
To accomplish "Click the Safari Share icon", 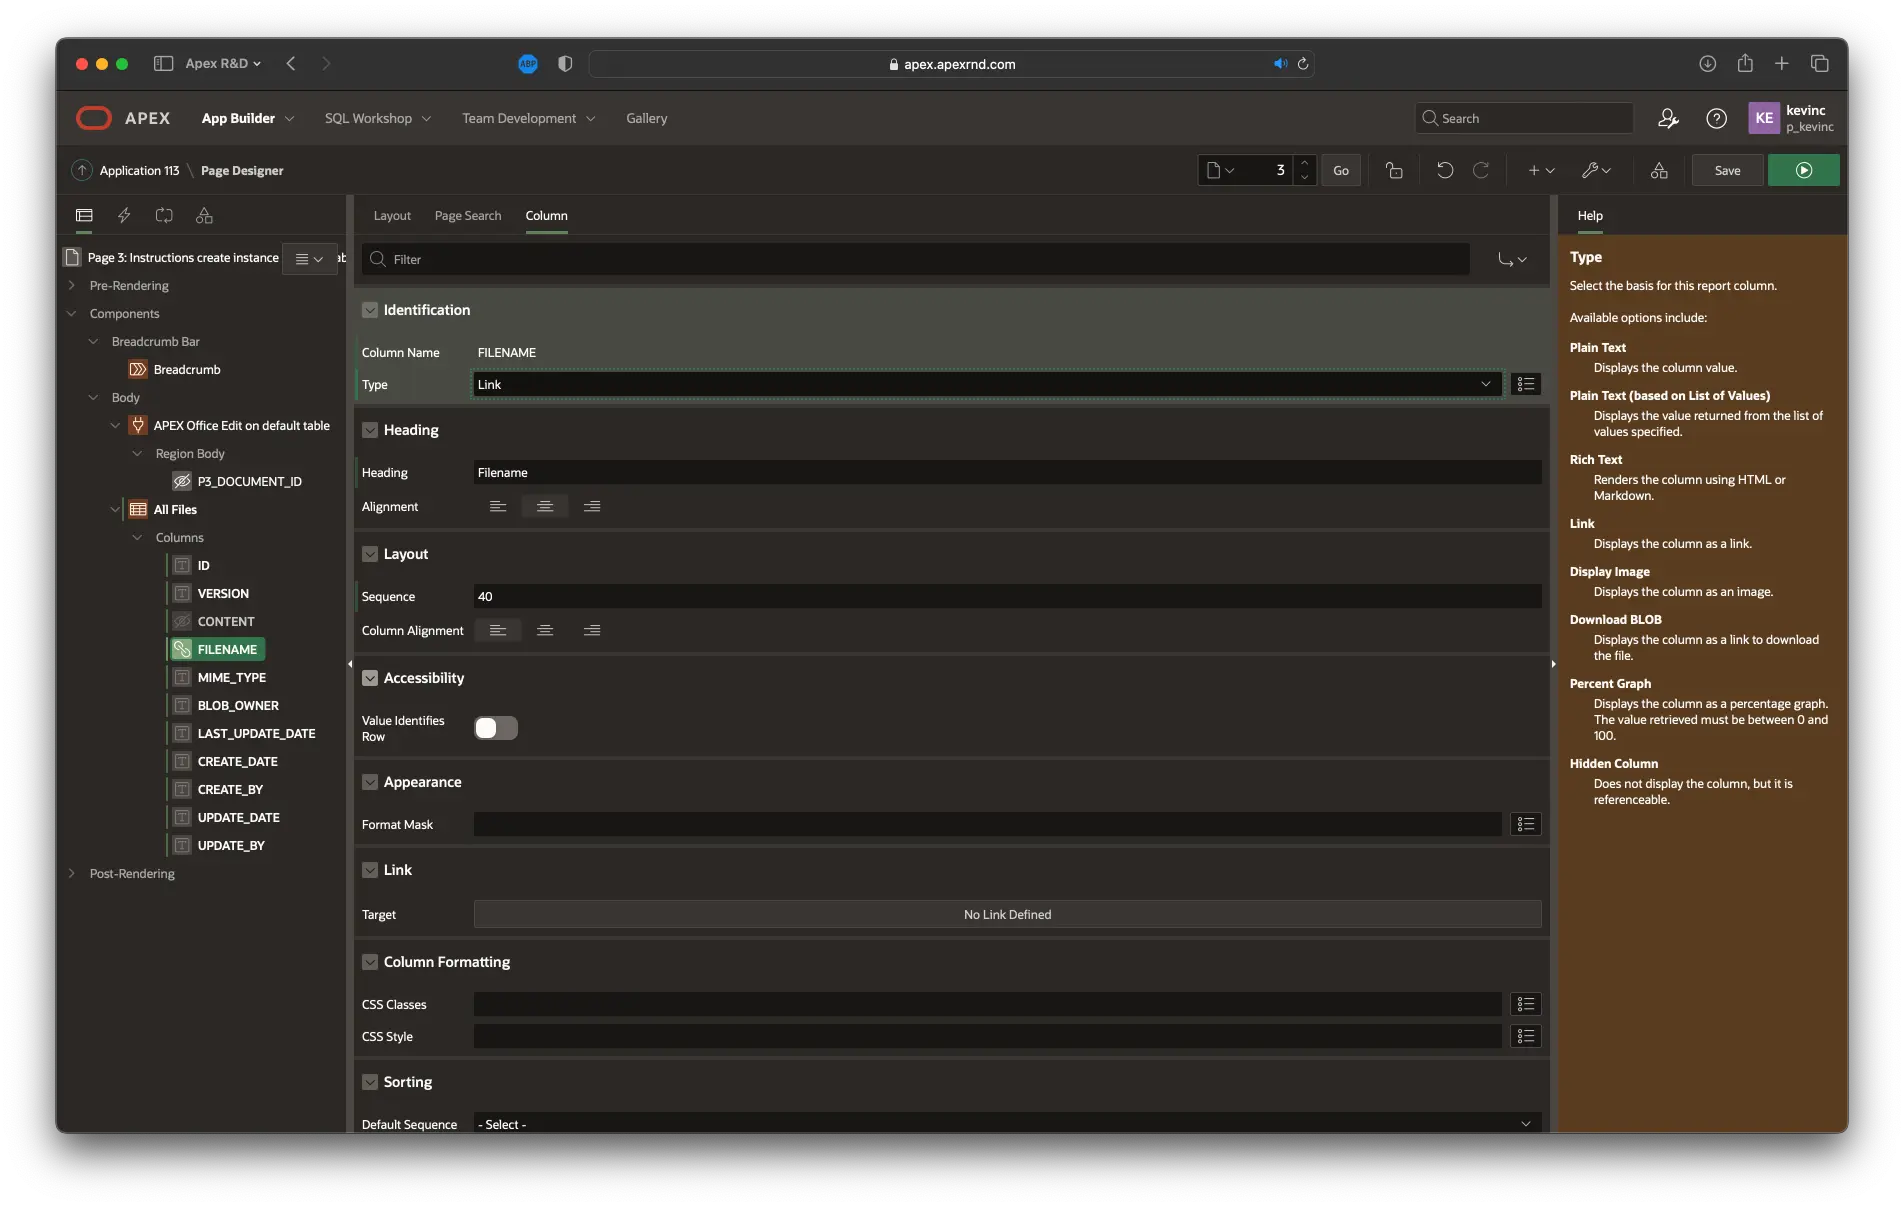I will tap(1745, 63).
